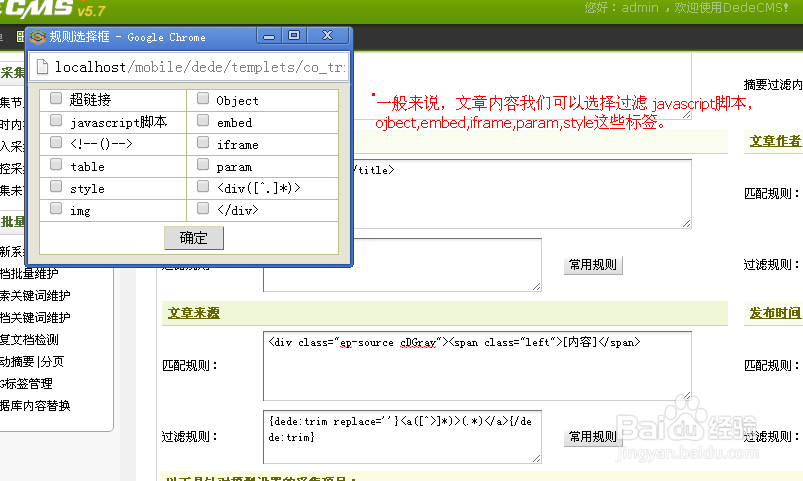Click the 确定 confirm button
The width and height of the screenshot is (803, 481).
click(193, 237)
